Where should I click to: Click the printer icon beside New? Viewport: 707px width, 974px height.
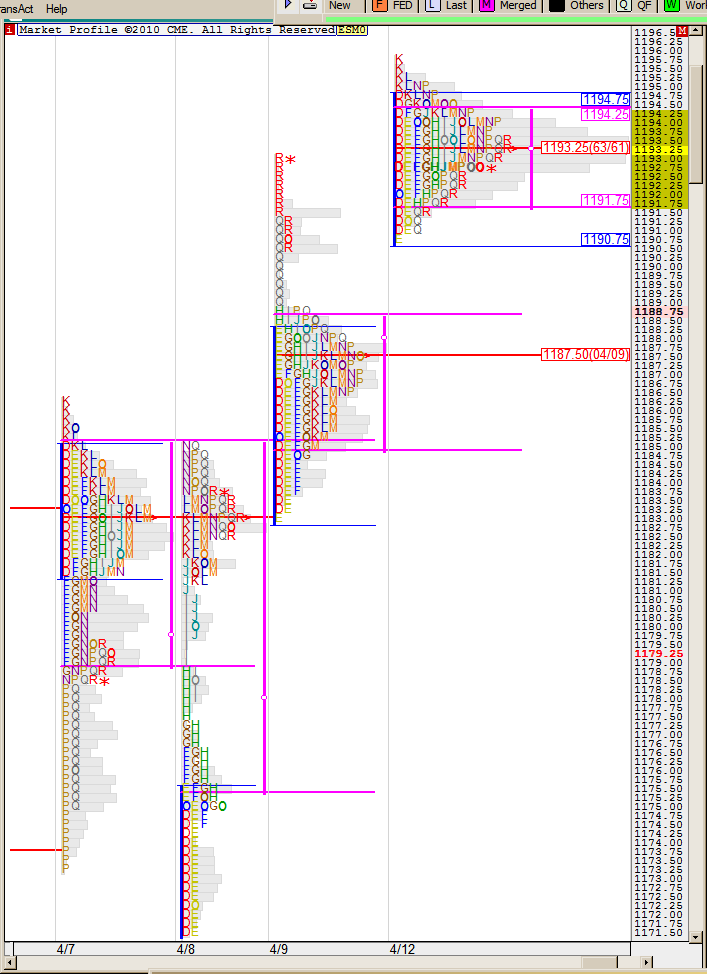tap(310, 5)
